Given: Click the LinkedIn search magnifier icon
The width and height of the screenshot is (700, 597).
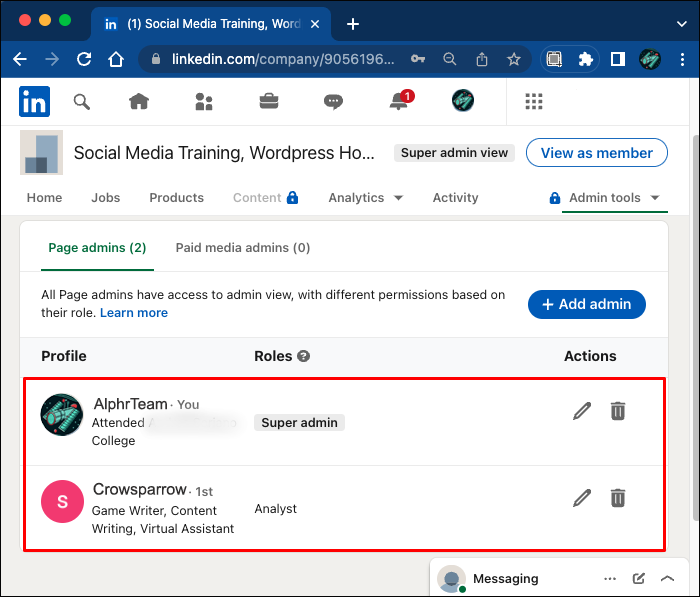Looking at the screenshot, I should click(82, 101).
